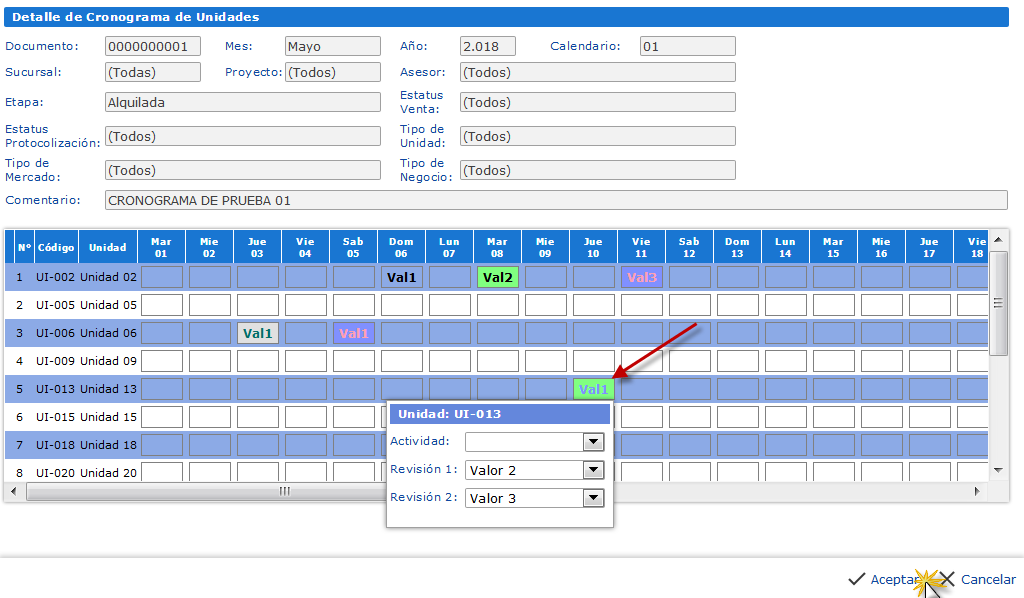
Task: Click purple Val1 cell in UI-006 row
Action: (x=353, y=333)
